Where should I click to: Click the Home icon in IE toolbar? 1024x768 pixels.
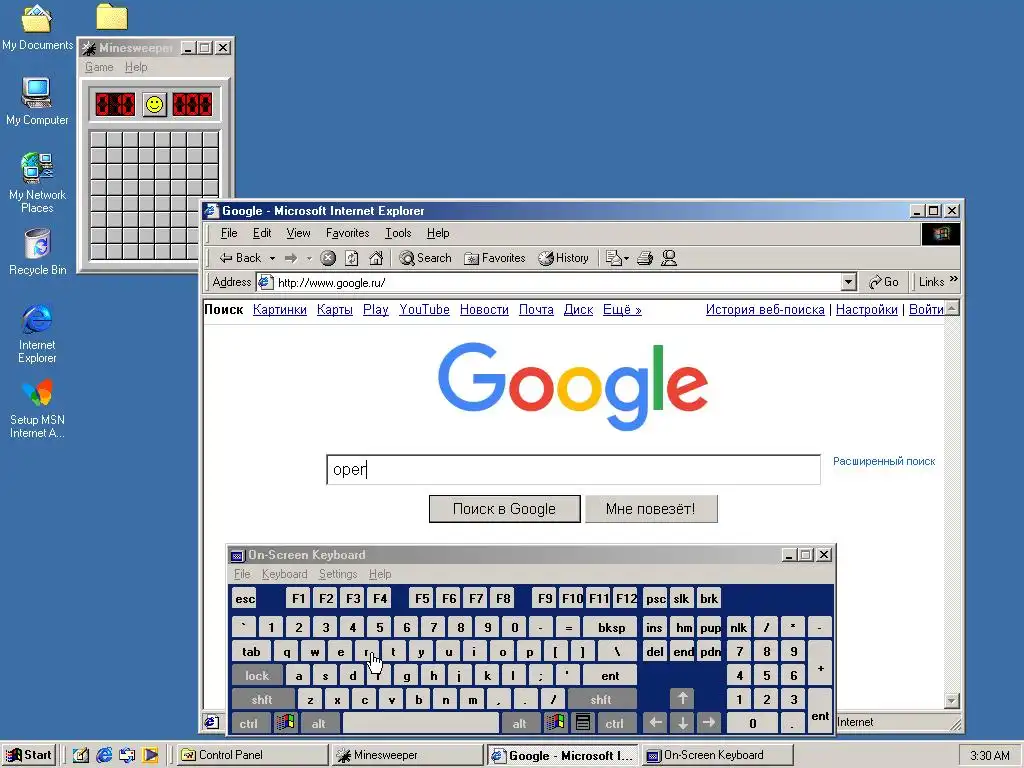pyautogui.click(x=376, y=258)
